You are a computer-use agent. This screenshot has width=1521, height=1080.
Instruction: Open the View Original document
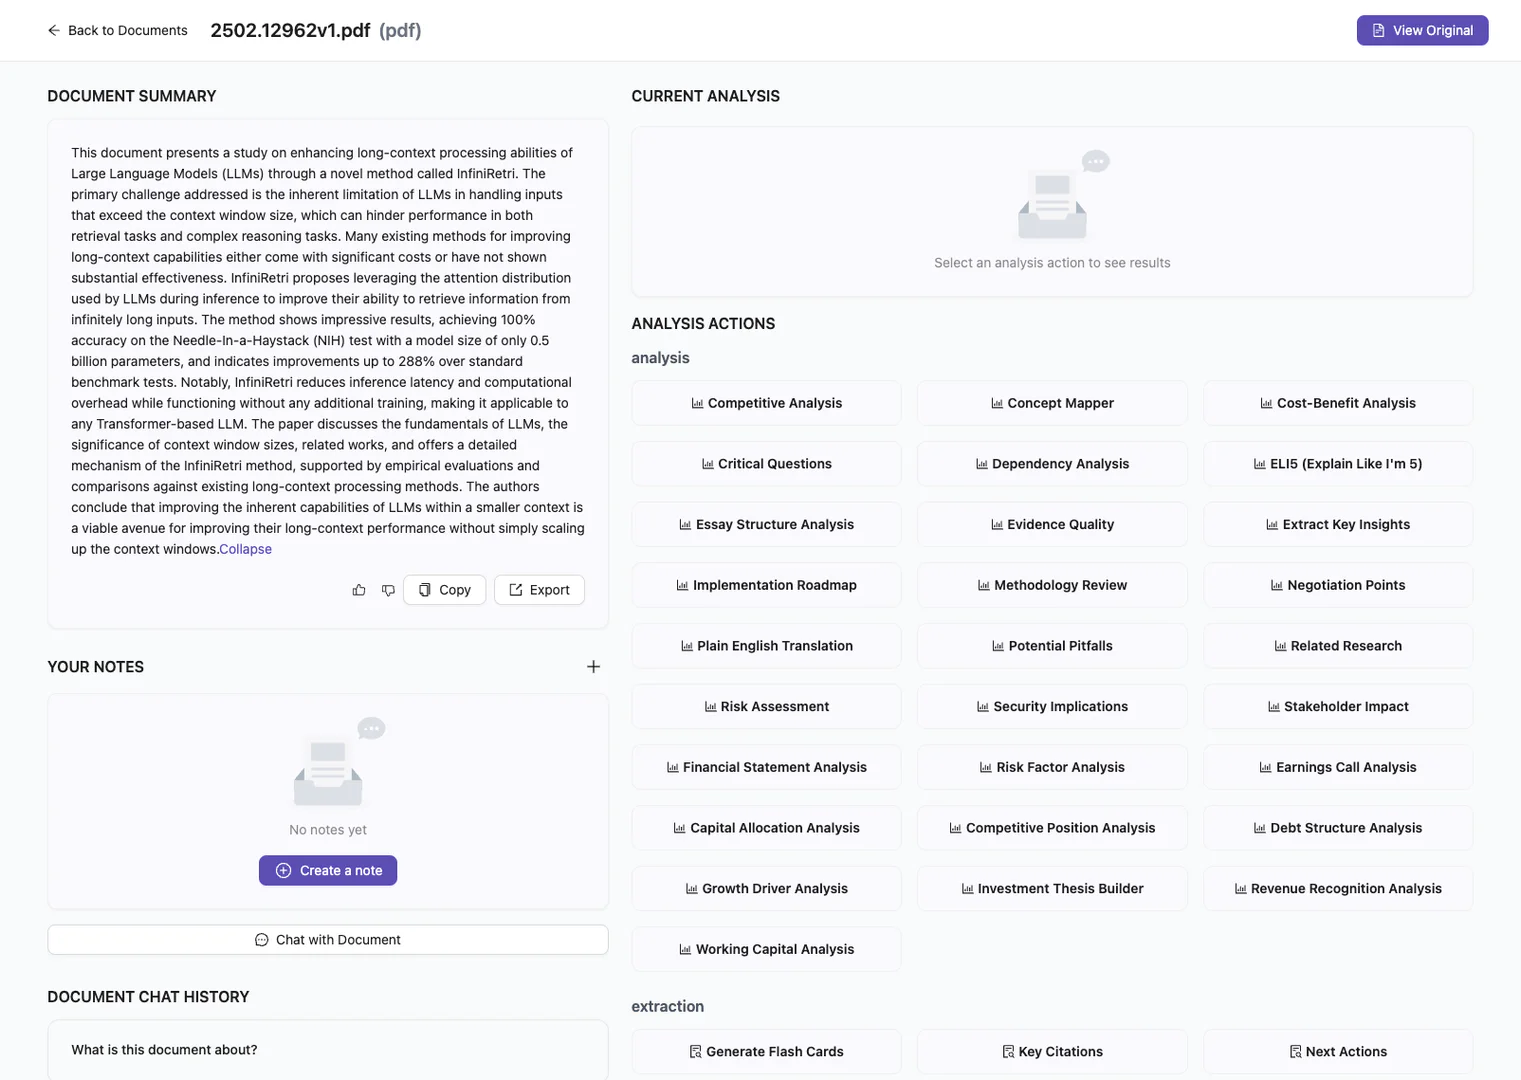1421,30
